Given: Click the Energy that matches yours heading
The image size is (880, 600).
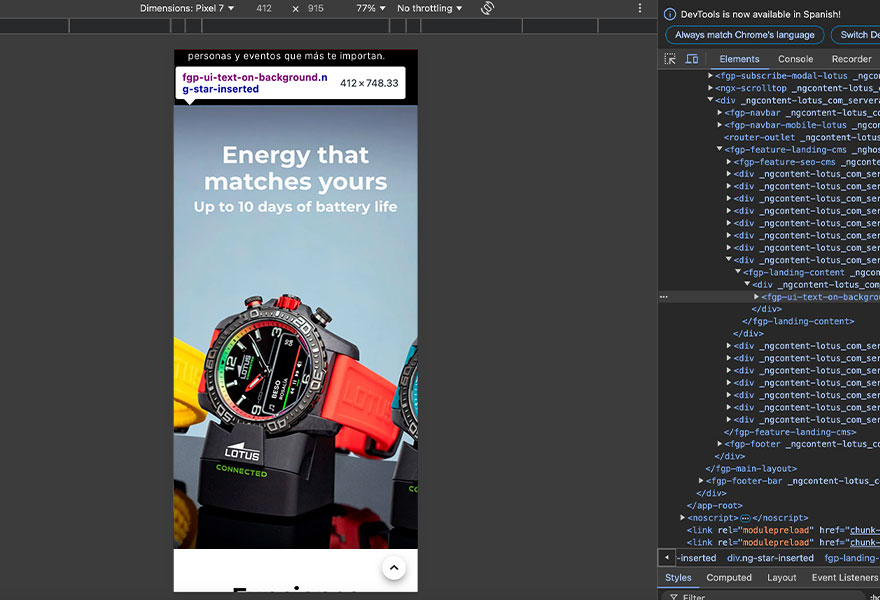Looking at the screenshot, I should [296, 168].
